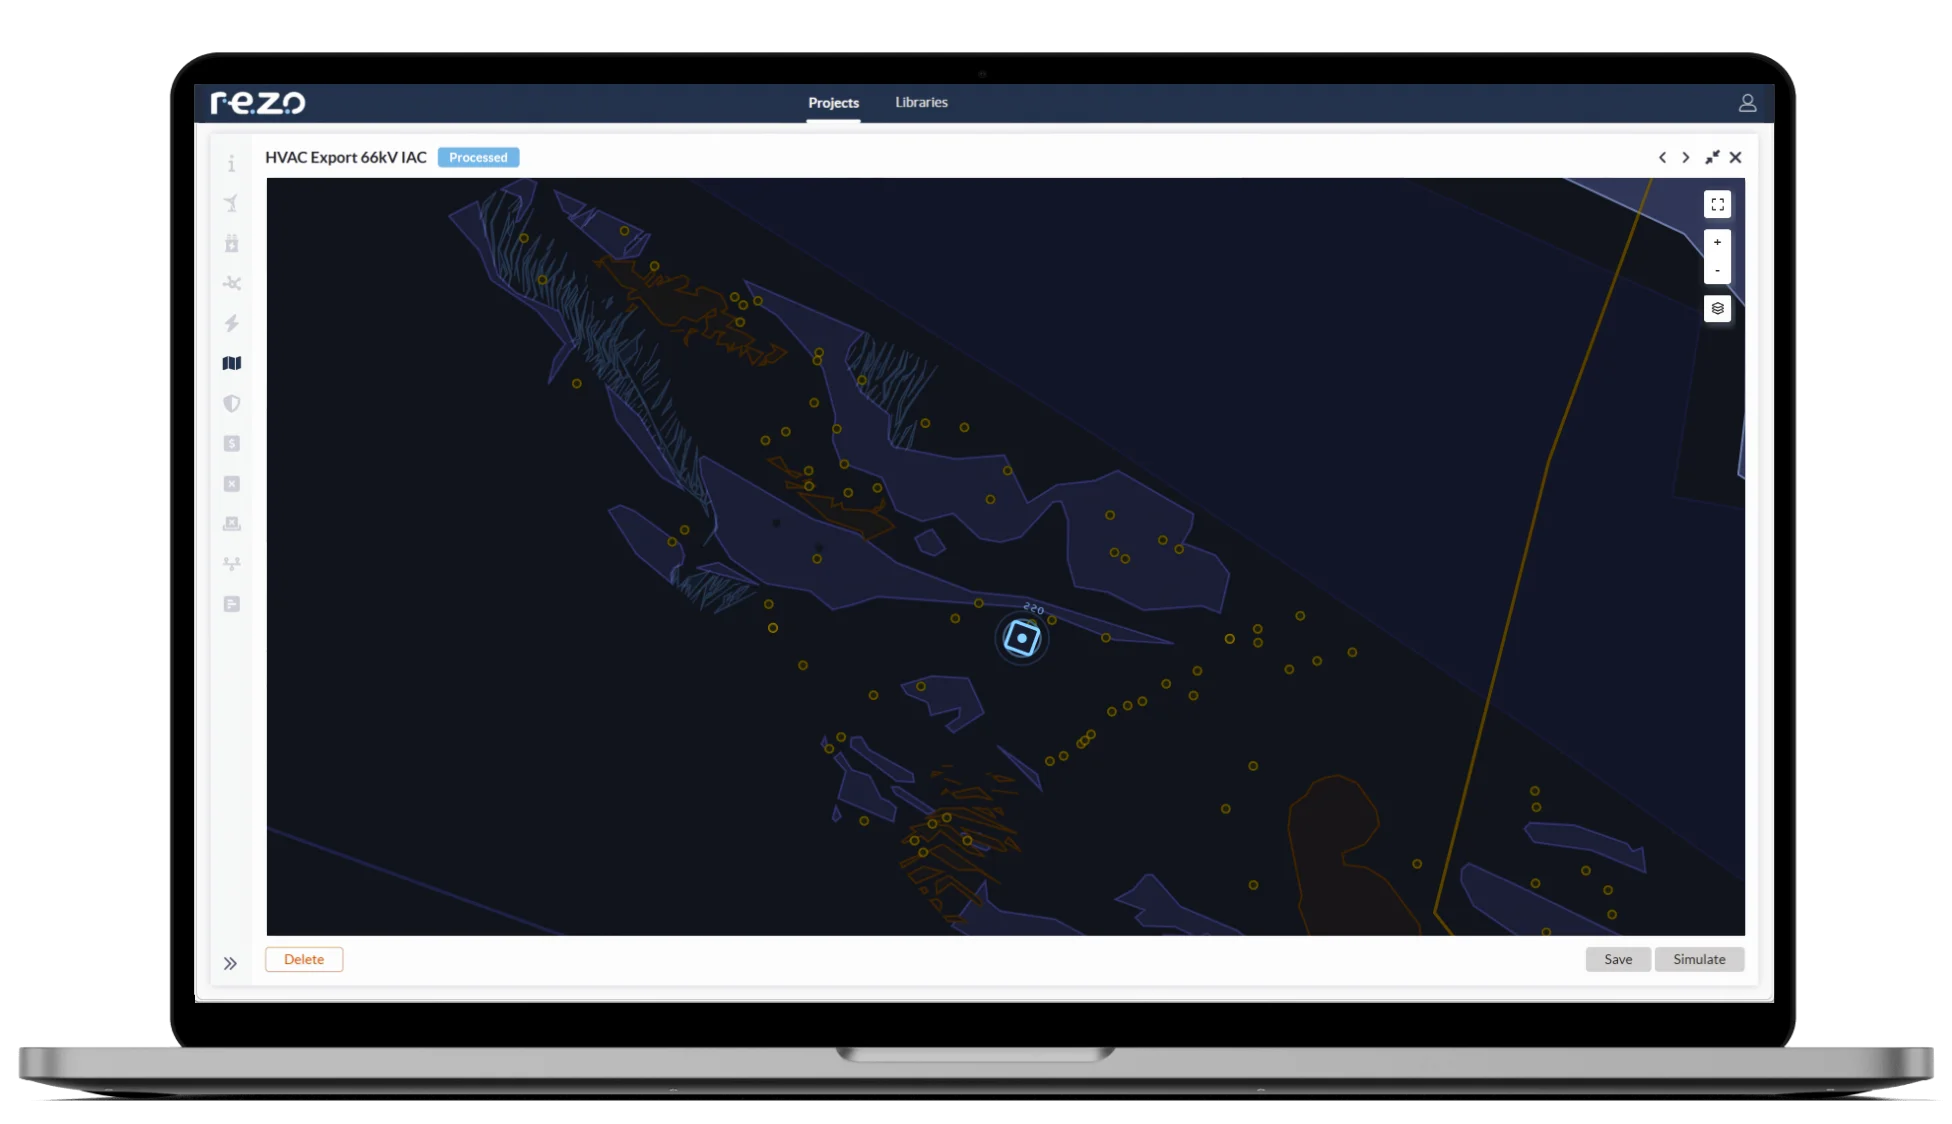Navigate to next item using right chevron
The image size is (1952, 1124).
pos(1686,157)
